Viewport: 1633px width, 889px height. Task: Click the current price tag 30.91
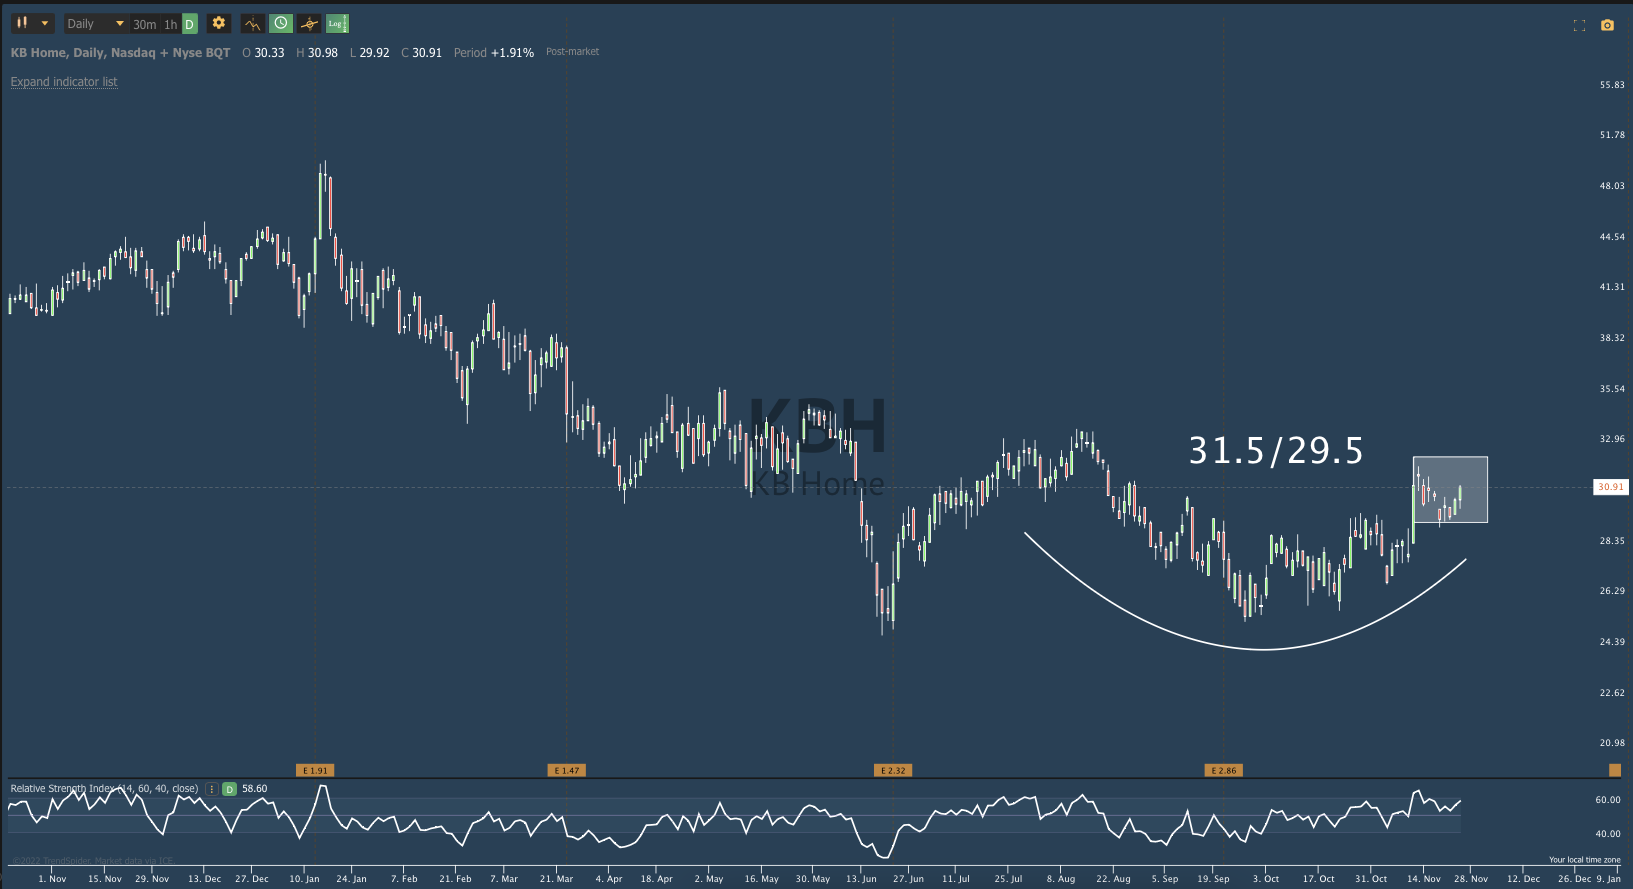coord(1611,487)
